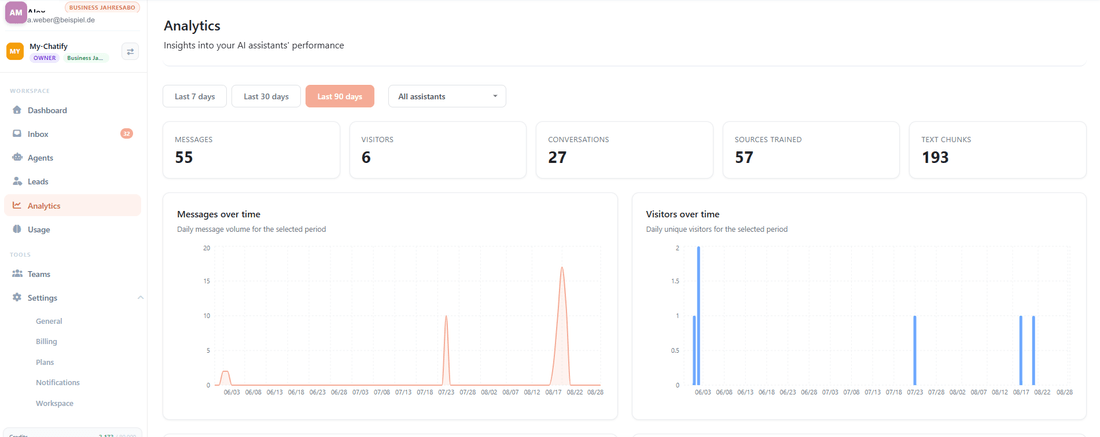Image resolution: width=1100 pixels, height=437 pixels.
Task: Open Billing settings
Action: tap(46, 342)
